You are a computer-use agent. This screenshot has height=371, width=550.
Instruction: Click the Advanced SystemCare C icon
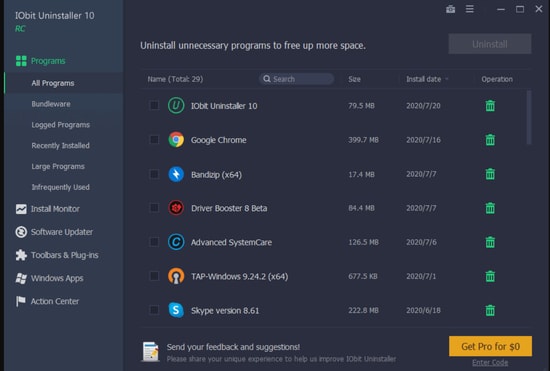pyautogui.click(x=176, y=242)
